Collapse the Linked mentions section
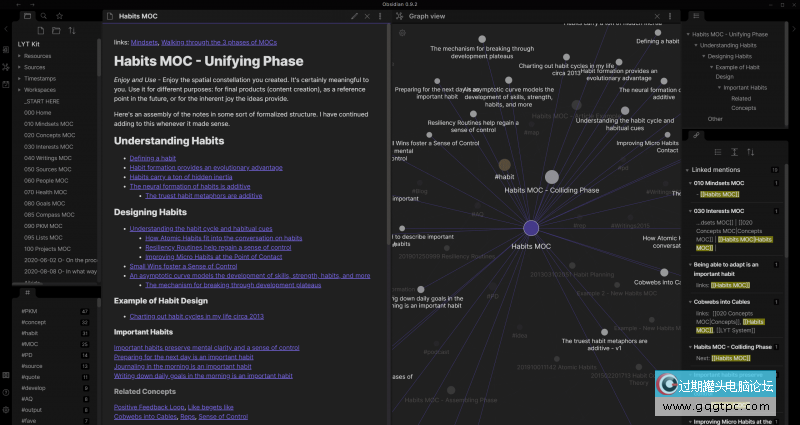Screen dimensions: 800x425 coord(688,170)
